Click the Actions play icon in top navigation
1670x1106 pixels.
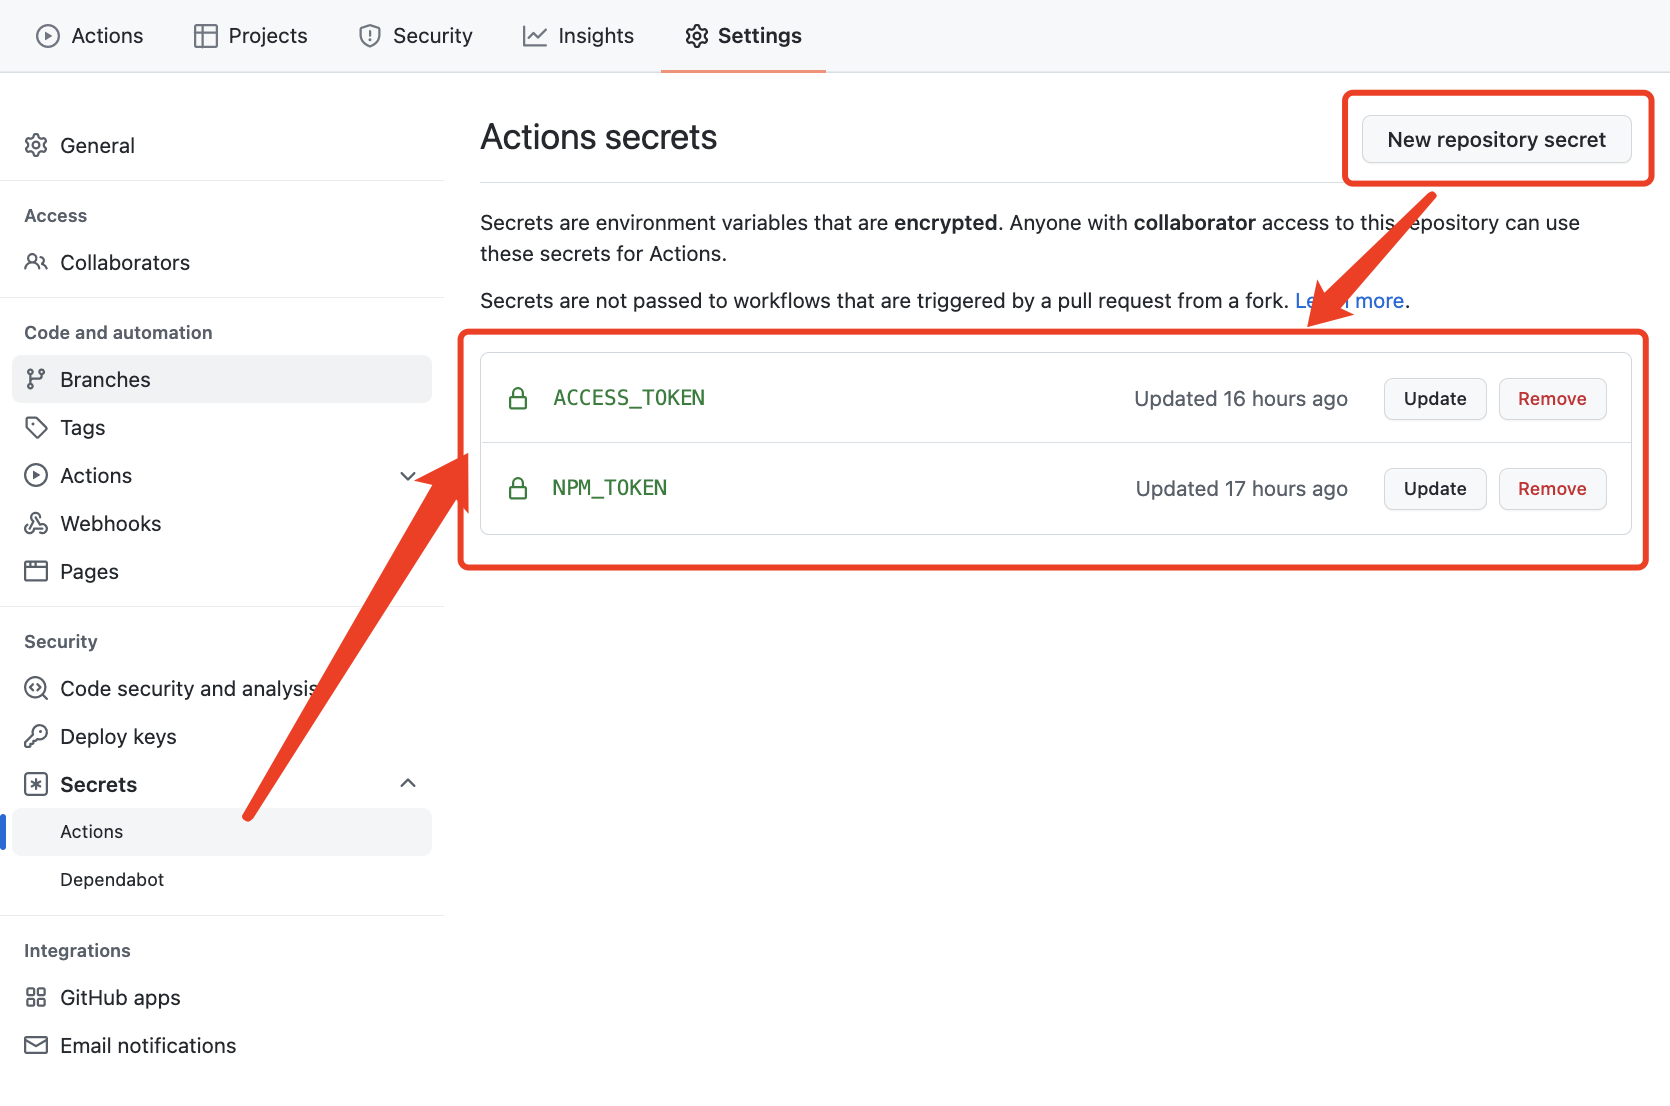[48, 36]
